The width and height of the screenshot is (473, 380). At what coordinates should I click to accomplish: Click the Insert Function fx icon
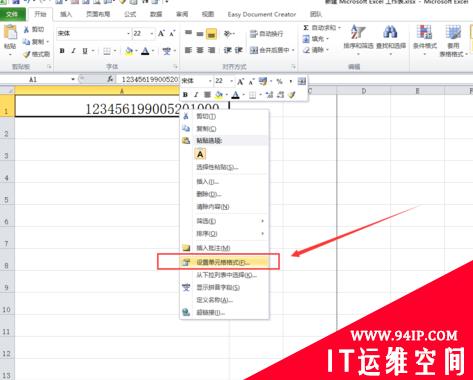click(x=110, y=79)
